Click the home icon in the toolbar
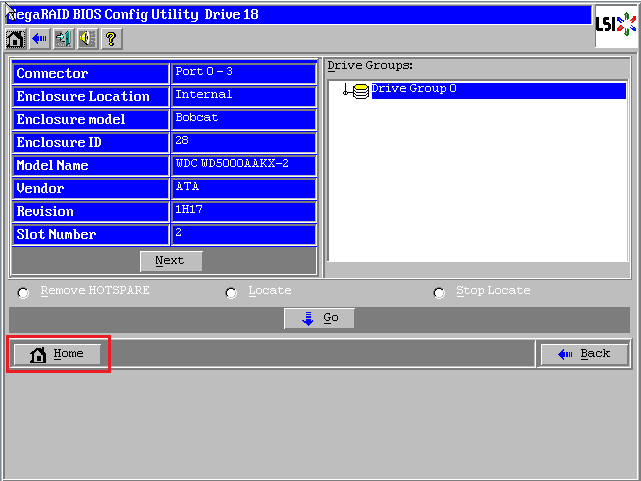Screen dimensions: 641x481 tap(16, 39)
